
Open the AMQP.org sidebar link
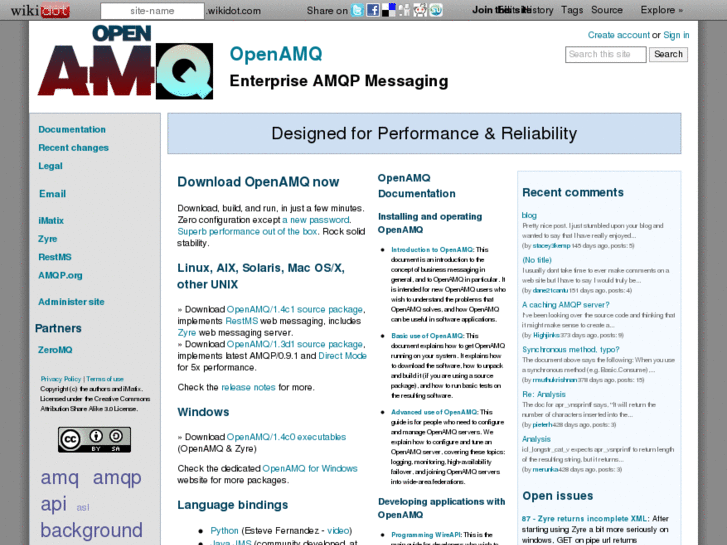coord(60,276)
